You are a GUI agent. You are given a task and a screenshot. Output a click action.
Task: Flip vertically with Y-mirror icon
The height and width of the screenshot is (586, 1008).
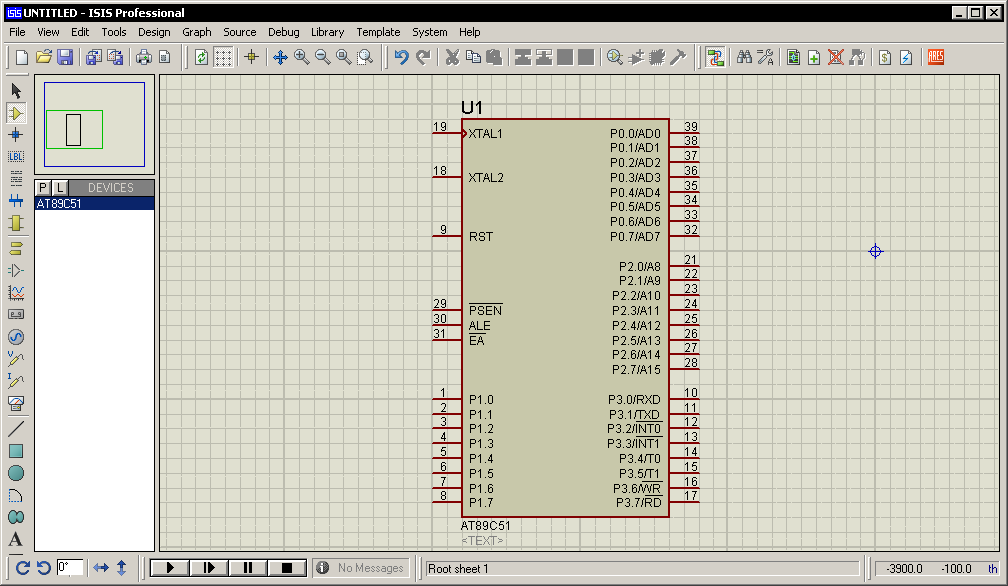[122, 568]
